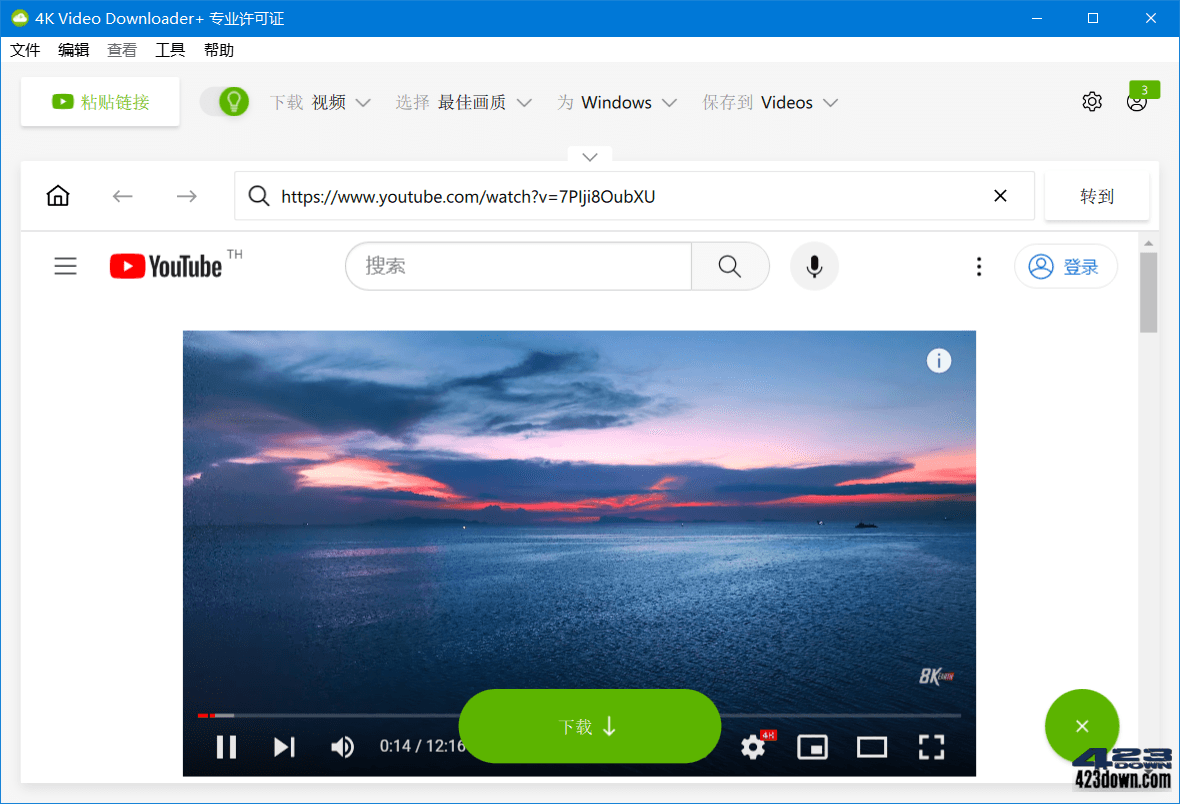Click the YouTube logo

(165, 266)
